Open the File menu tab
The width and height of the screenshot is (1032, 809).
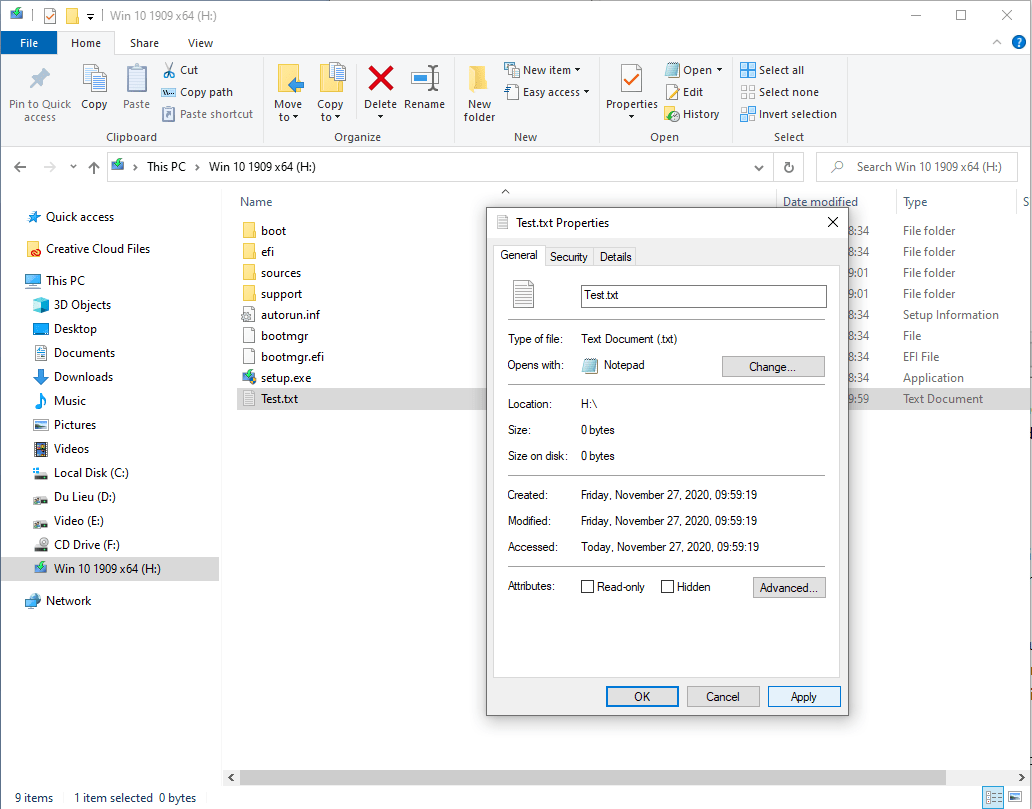tap(29, 43)
